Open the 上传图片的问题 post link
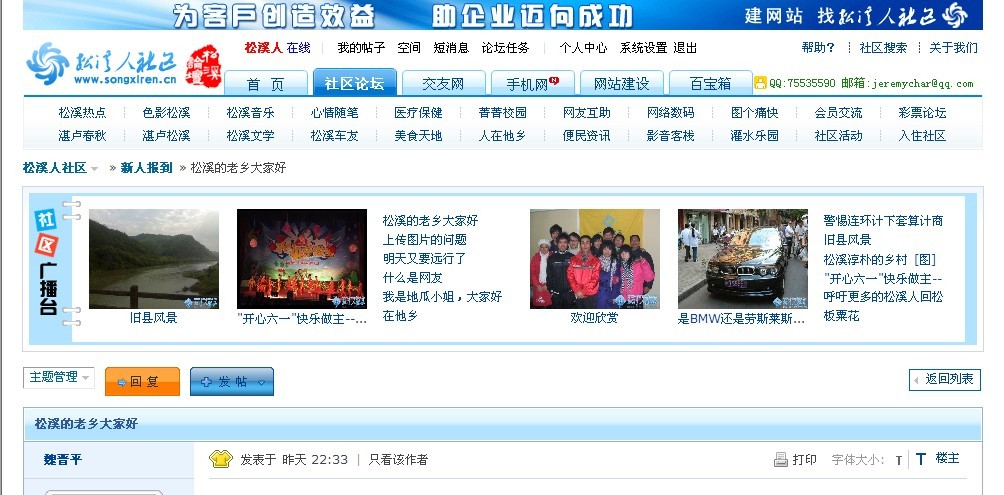Screen dimensions: 1004x495 click(x=425, y=240)
